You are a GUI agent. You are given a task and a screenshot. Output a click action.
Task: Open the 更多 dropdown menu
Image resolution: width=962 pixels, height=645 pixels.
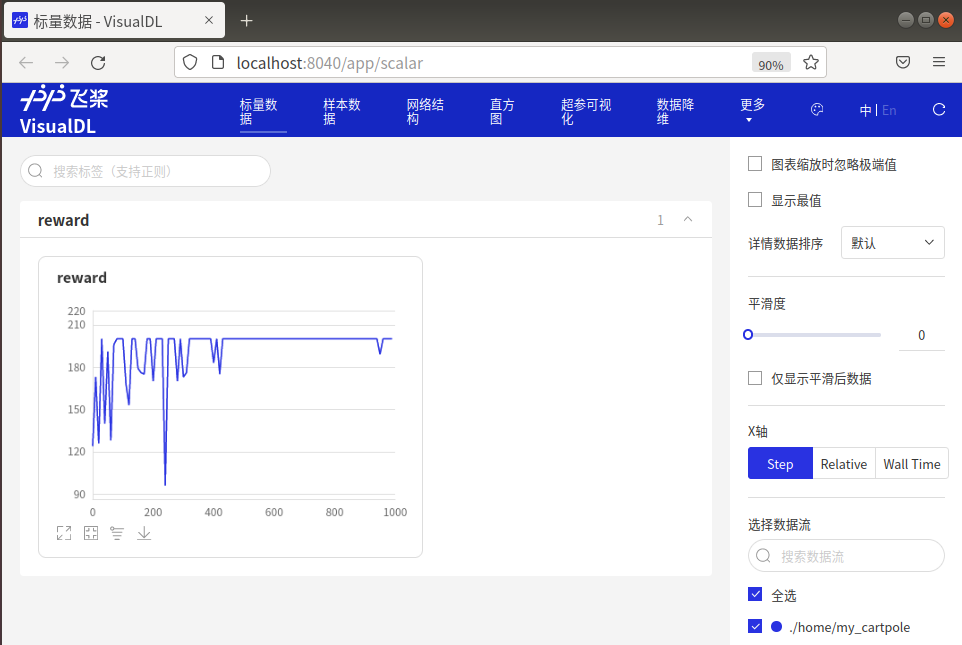point(752,110)
